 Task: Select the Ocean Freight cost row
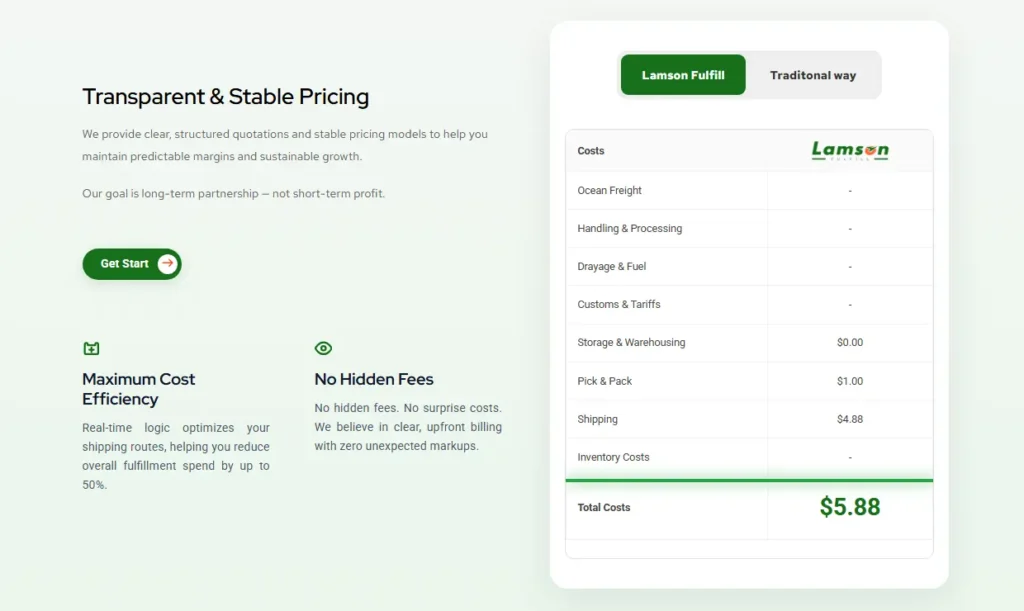[749, 190]
